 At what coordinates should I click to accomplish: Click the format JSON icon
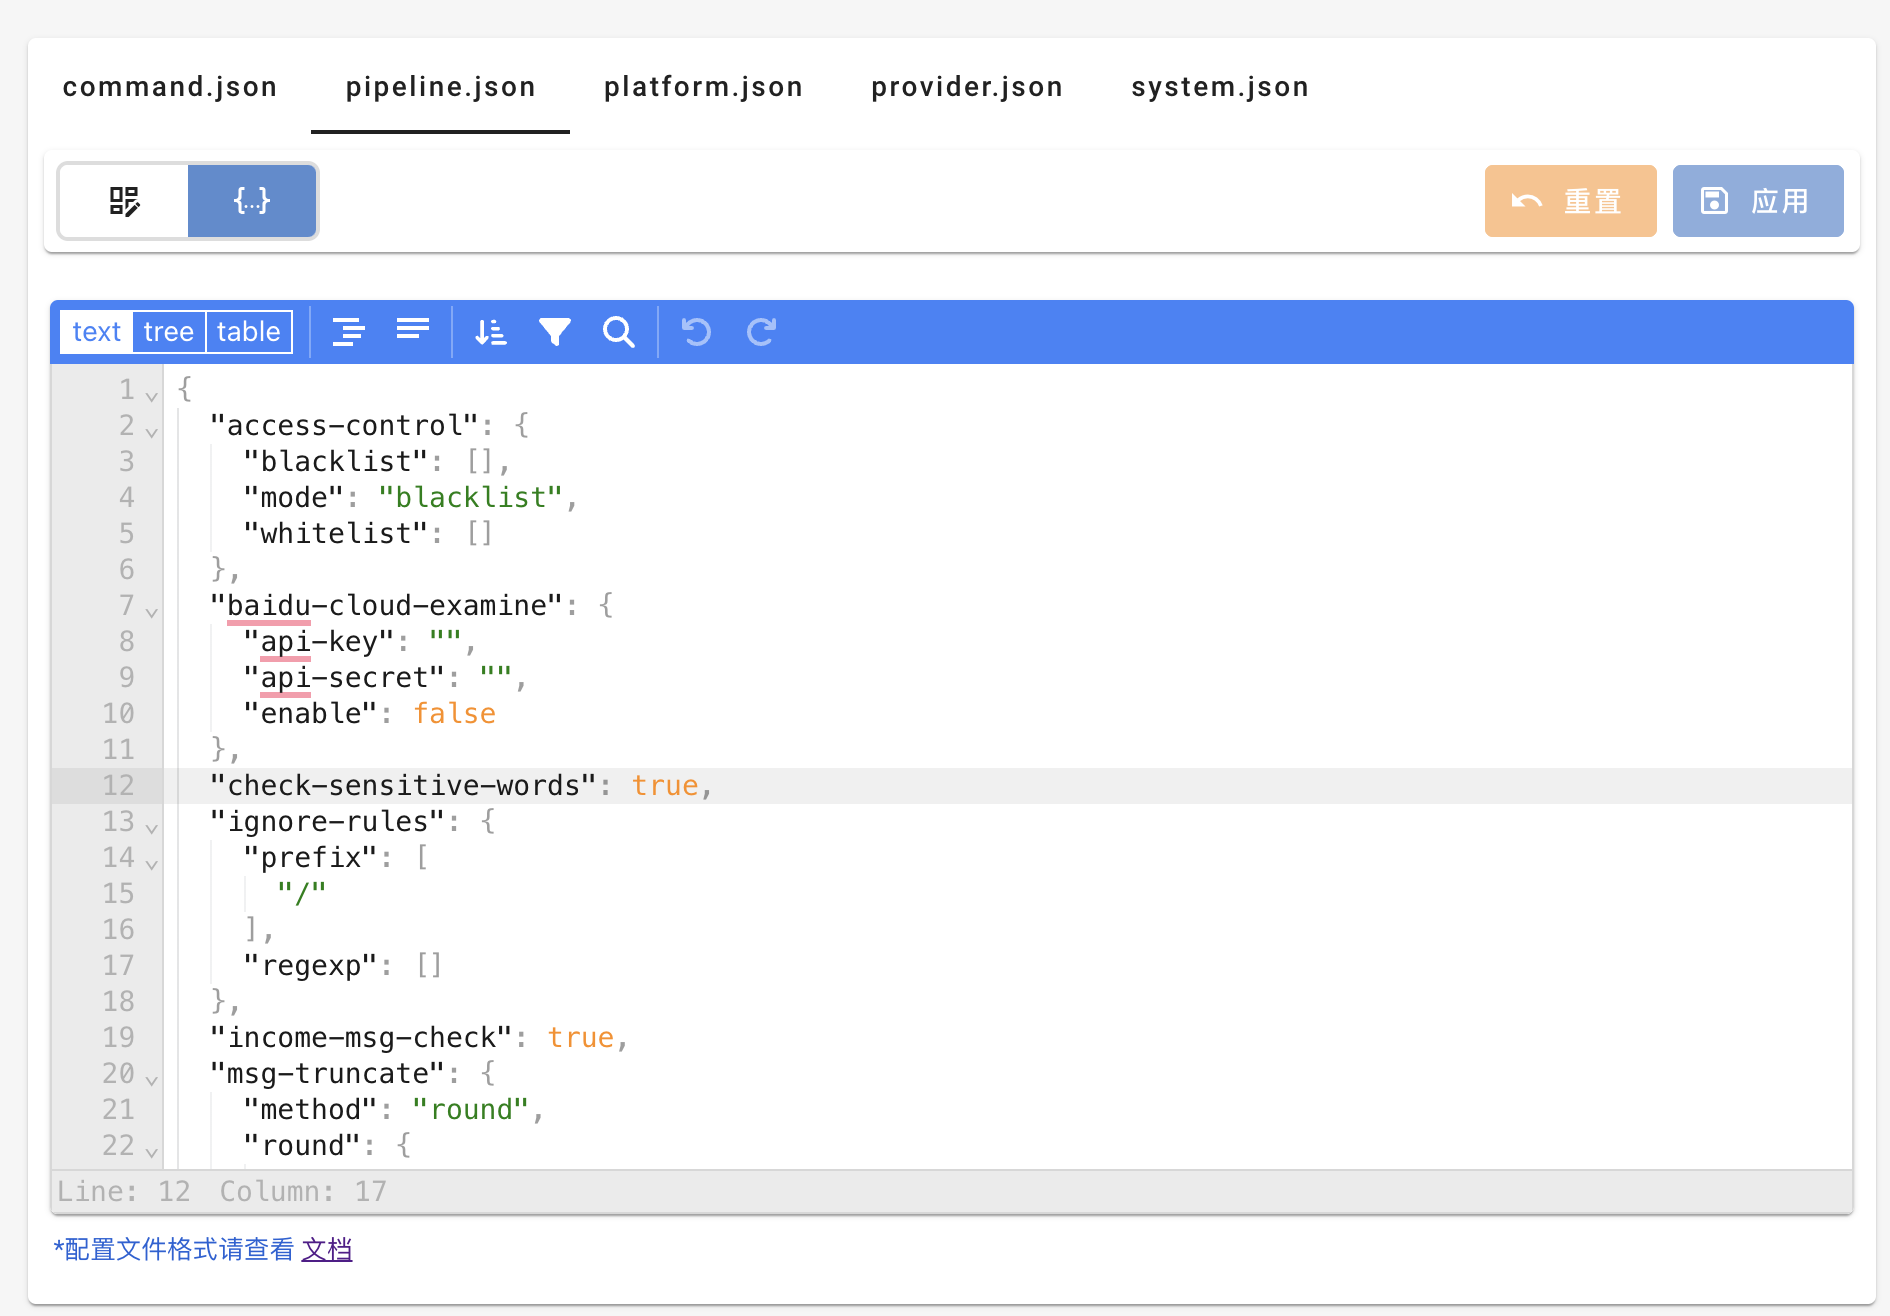click(348, 332)
